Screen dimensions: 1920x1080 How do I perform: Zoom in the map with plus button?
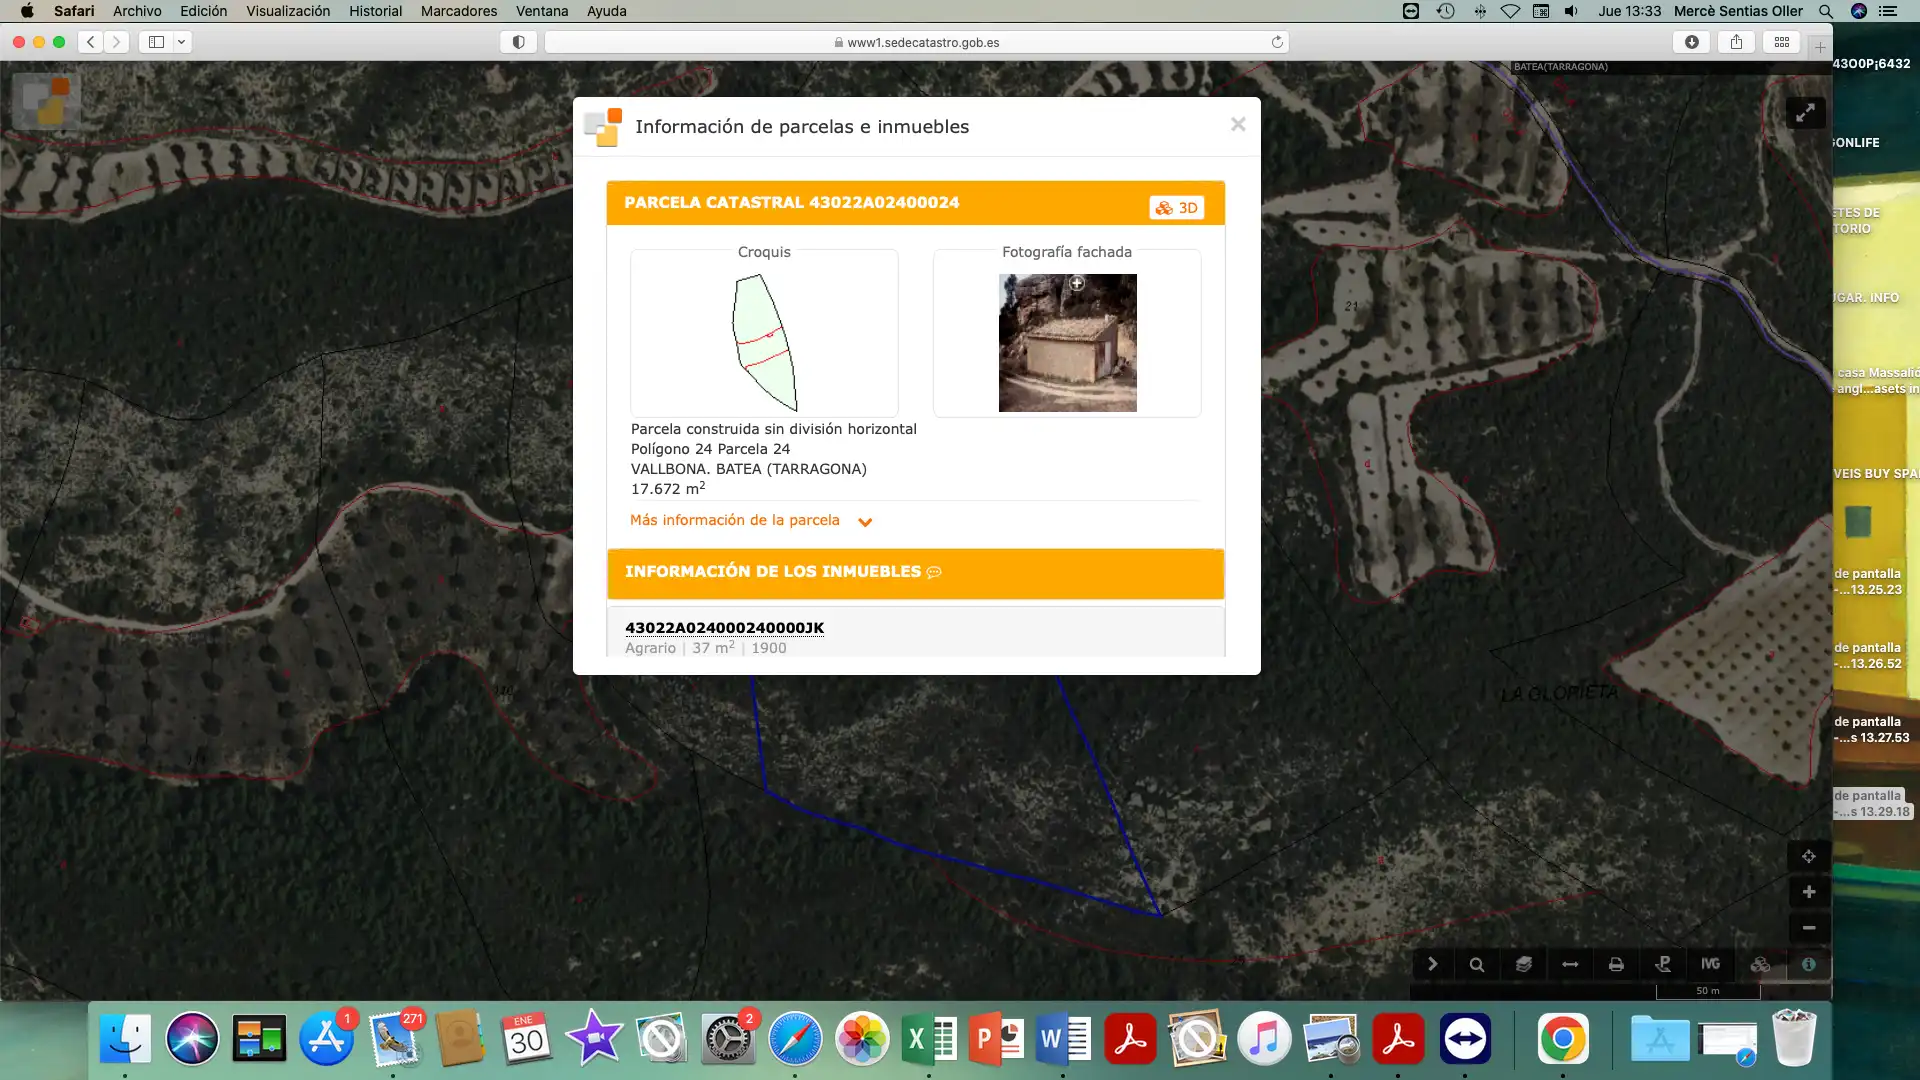pyautogui.click(x=1808, y=892)
